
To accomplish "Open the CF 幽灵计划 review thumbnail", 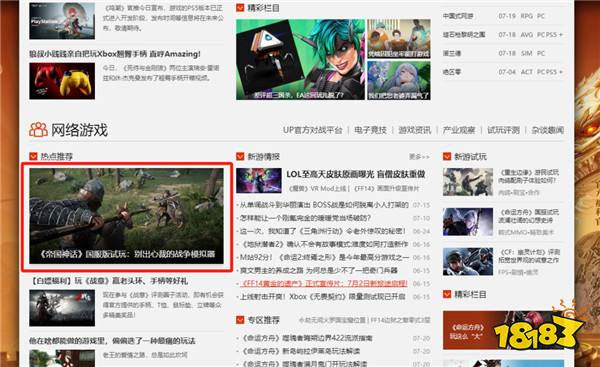I will (x=468, y=261).
